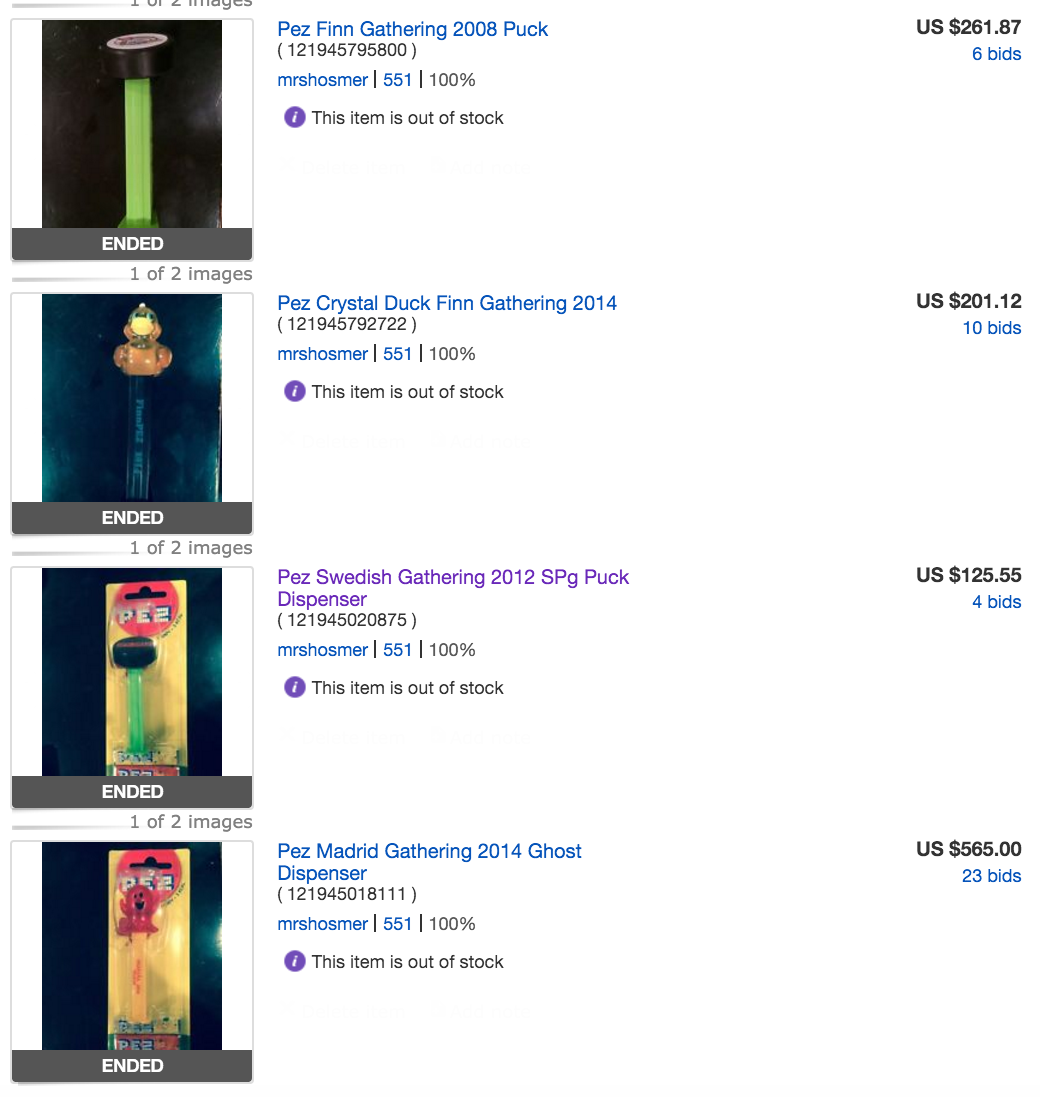The height and width of the screenshot is (1097, 1040).
Task: Open mrshosmer profile on Madrid Ghost listing
Action: coord(322,924)
